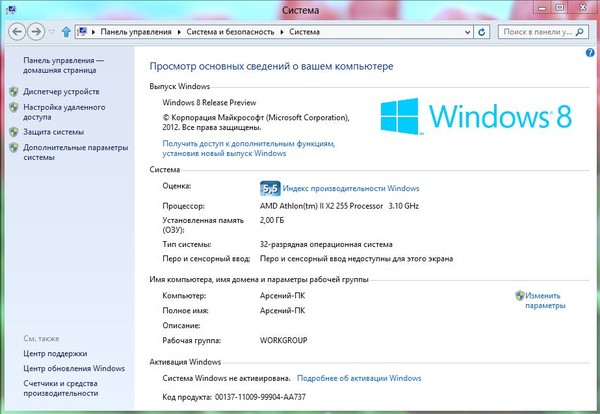Viewport: 600px width, 414px height.
Task: Click shield icon beside 'Настройка удаленного доступа'
Action: 14,107
